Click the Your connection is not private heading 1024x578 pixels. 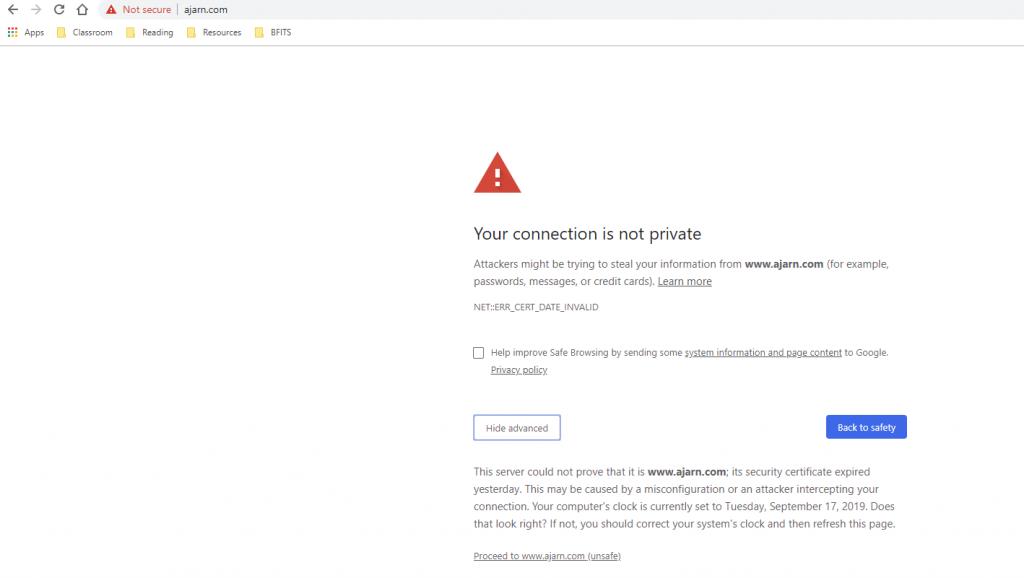coord(587,234)
